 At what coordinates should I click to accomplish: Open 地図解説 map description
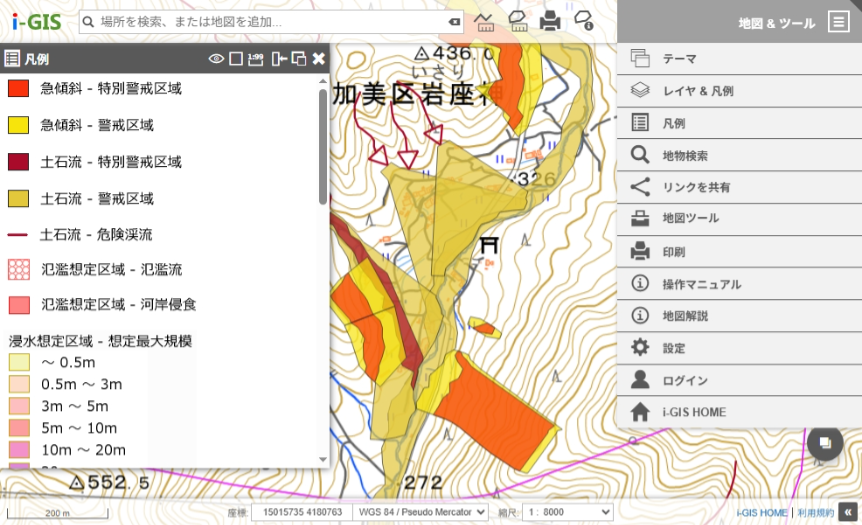tap(739, 316)
